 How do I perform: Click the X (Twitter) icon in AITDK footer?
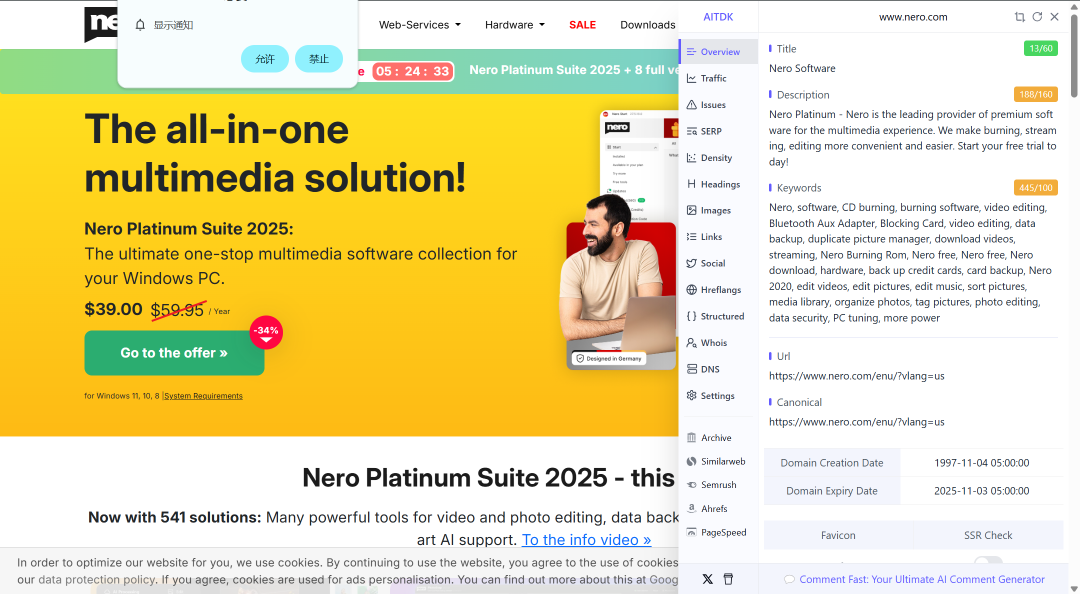pyautogui.click(x=707, y=579)
